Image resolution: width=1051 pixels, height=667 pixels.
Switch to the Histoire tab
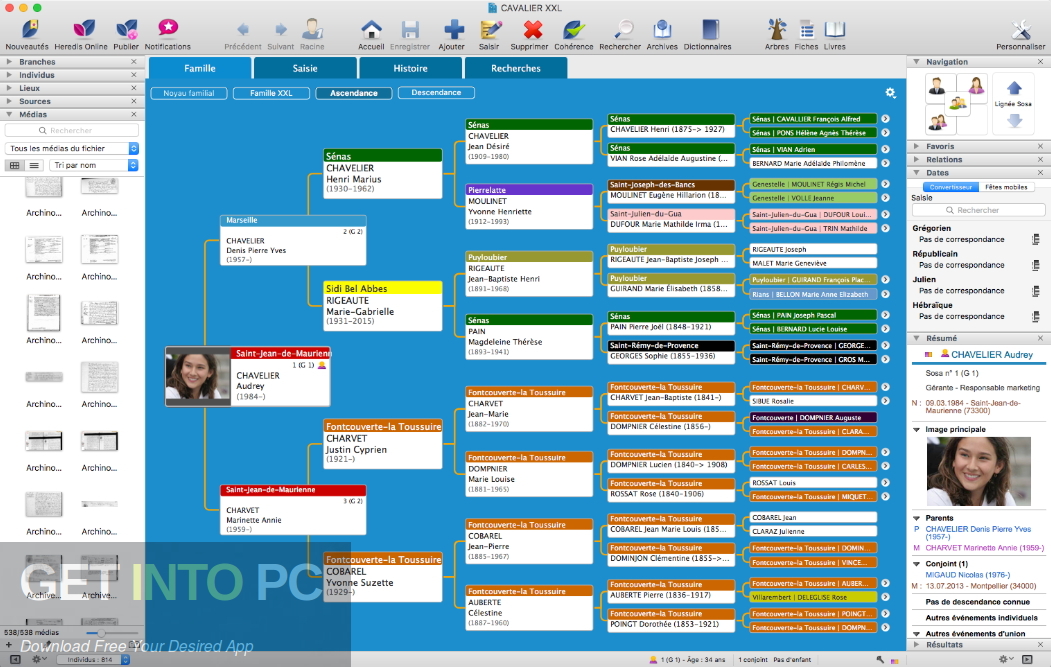click(x=410, y=68)
